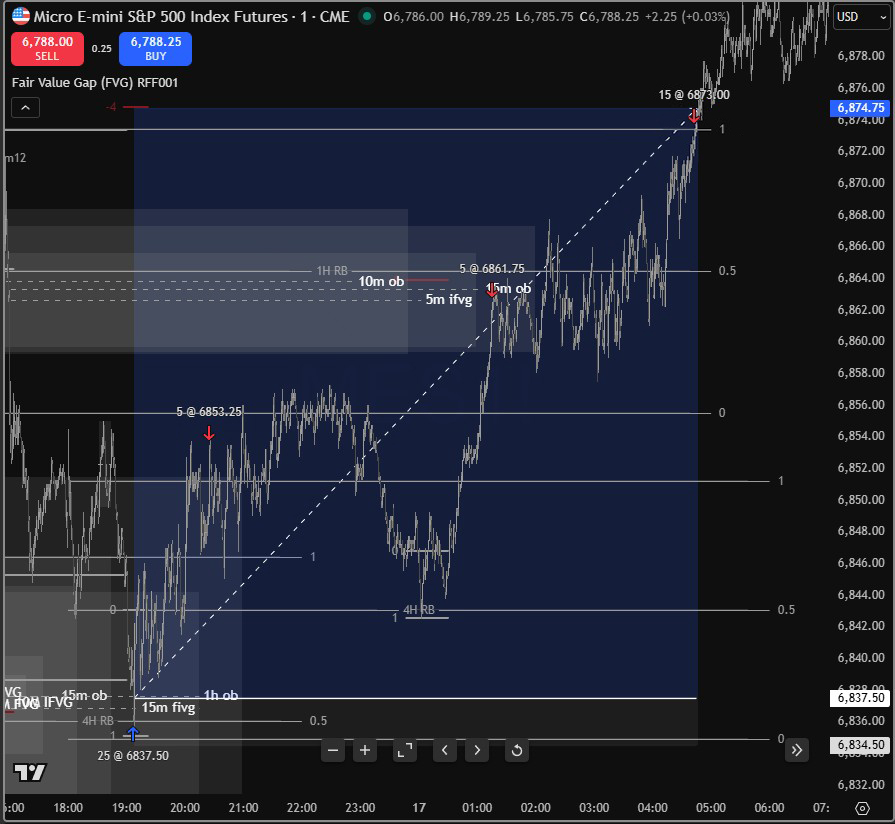Select the red sell arrow at 6873.00

694,116
